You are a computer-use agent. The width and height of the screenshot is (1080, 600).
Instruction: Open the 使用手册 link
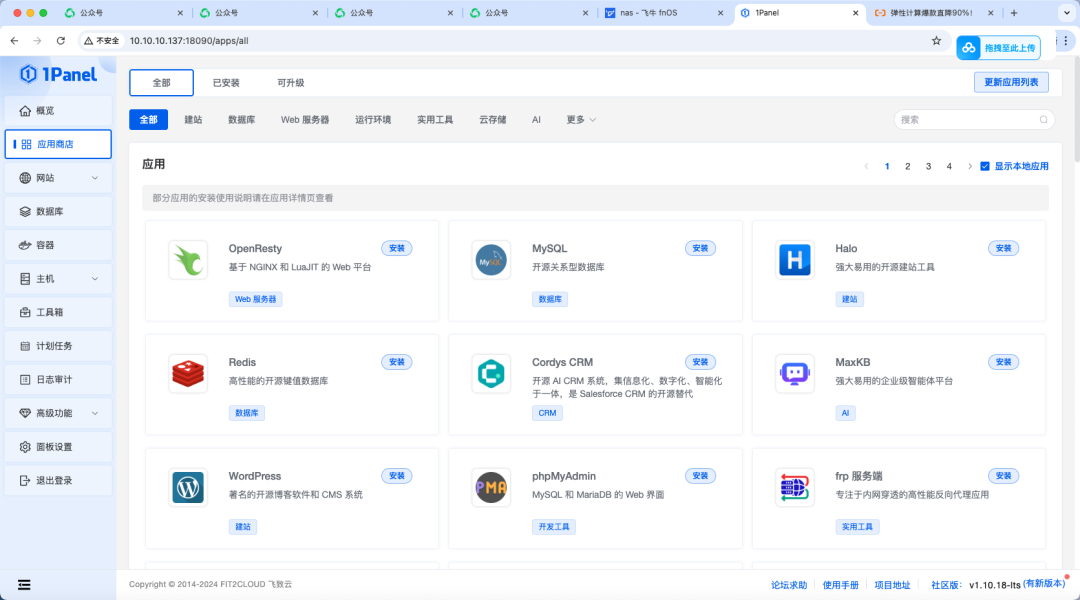coord(840,585)
